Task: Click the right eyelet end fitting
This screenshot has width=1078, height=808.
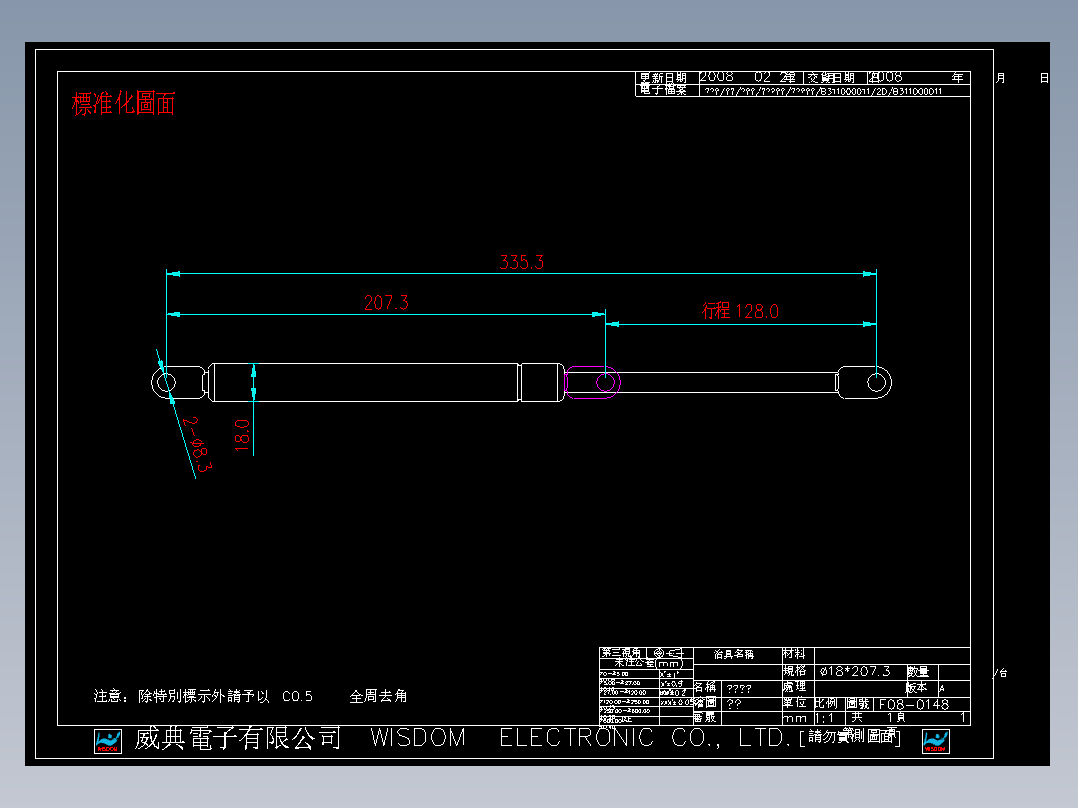Action: pos(872,383)
